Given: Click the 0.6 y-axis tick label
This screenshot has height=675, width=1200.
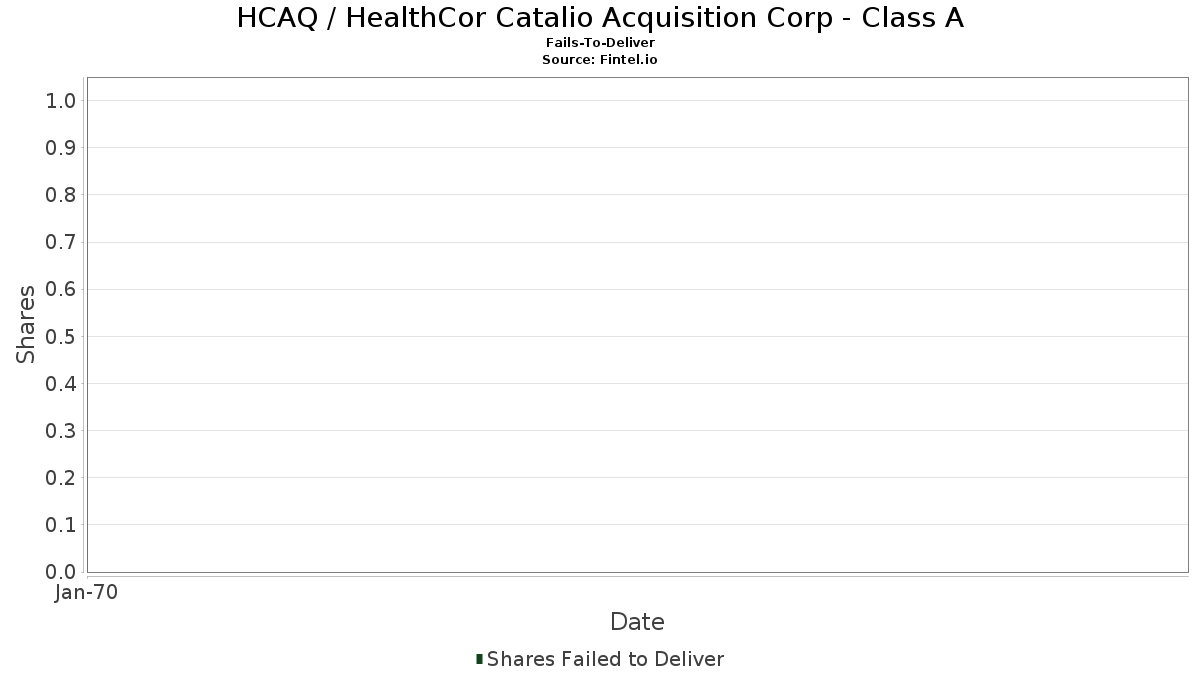Looking at the screenshot, I should [x=61, y=289].
